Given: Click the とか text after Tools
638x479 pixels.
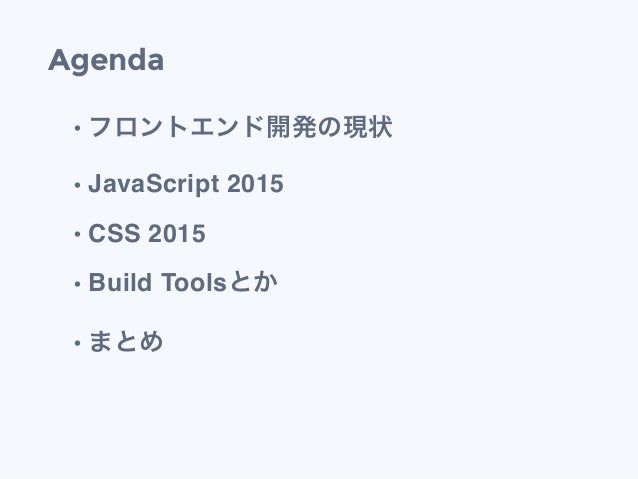Looking at the screenshot, I should pos(253,282).
